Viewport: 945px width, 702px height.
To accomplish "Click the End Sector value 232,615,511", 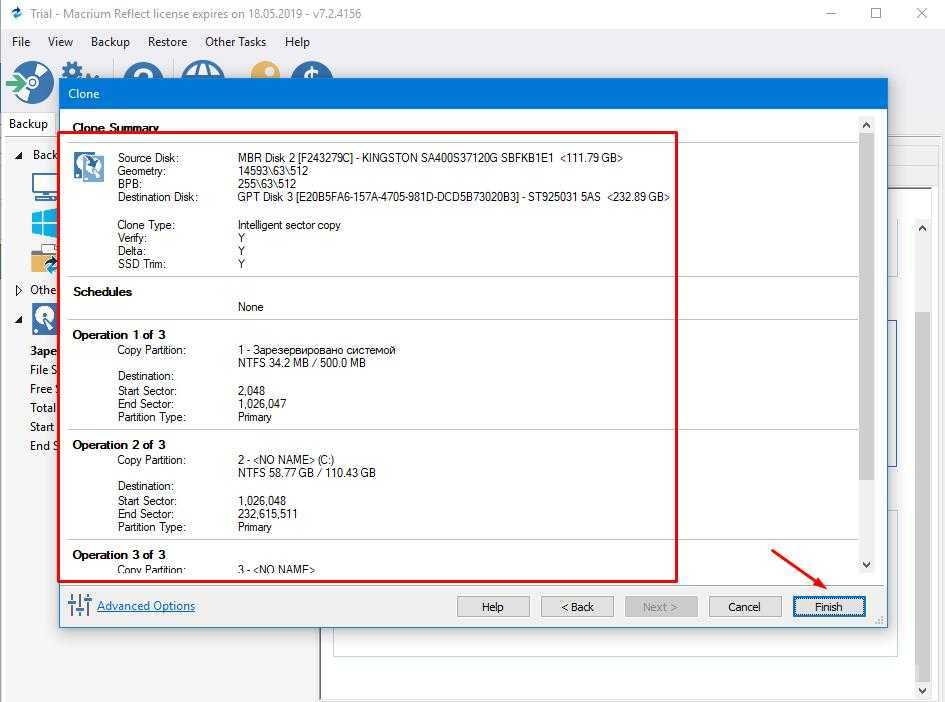I will click(x=267, y=514).
